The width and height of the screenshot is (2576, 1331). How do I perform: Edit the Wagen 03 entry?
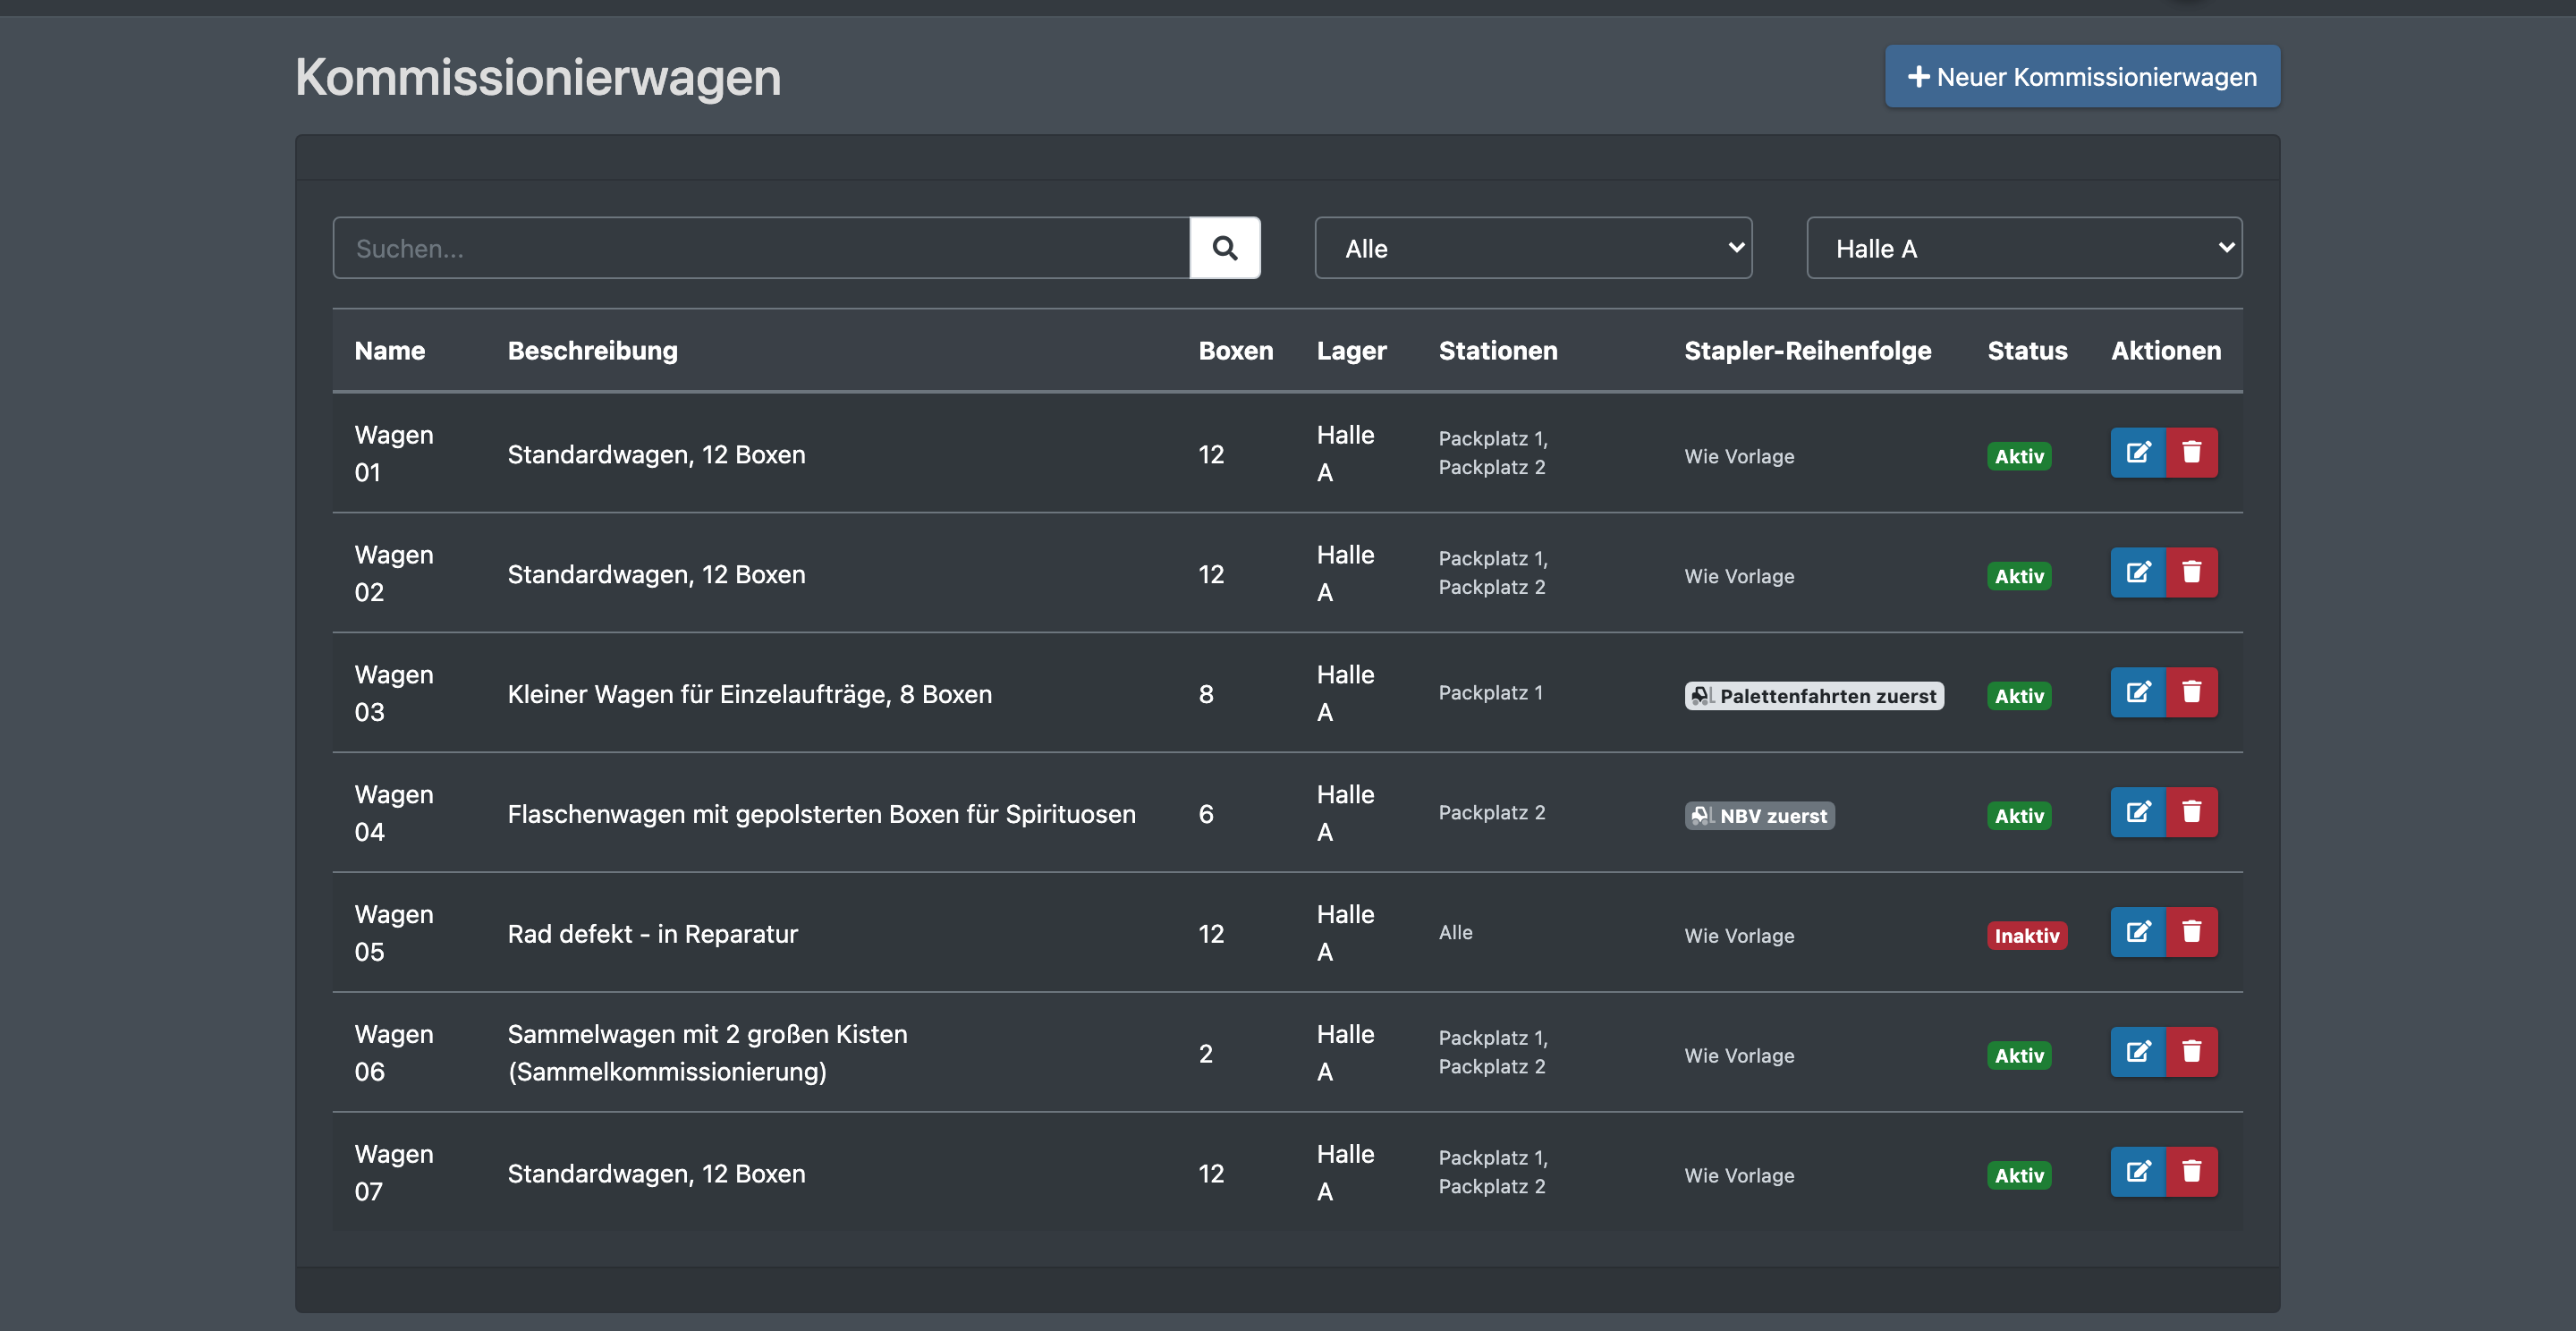tap(2138, 693)
